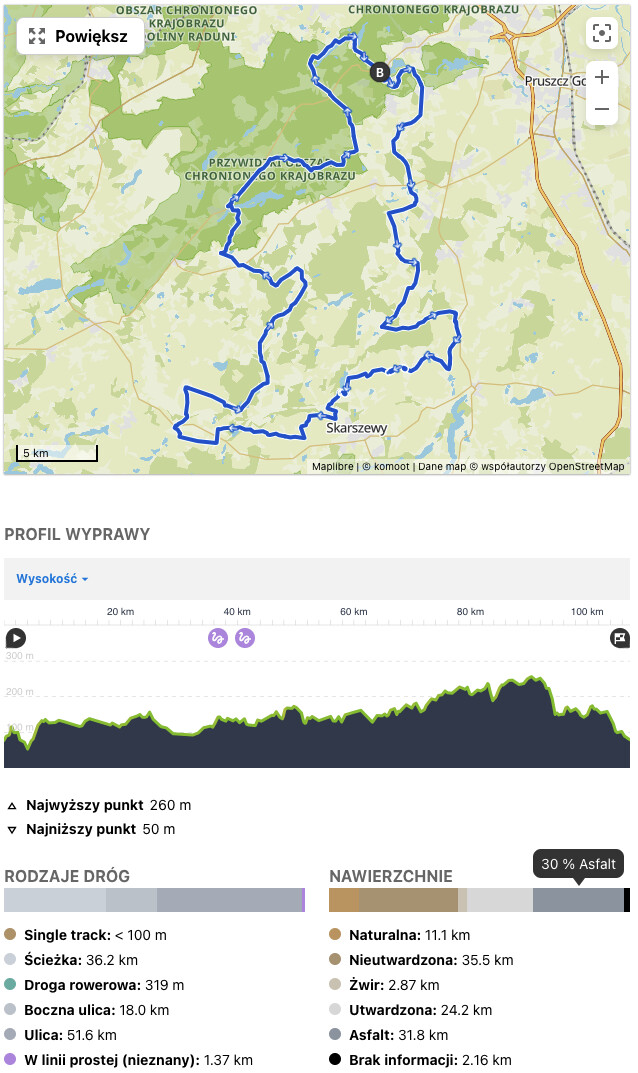The height and width of the screenshot is (1073, 638).
Task: Open the Maplibre attribution link
Action: tap(333, 467)
